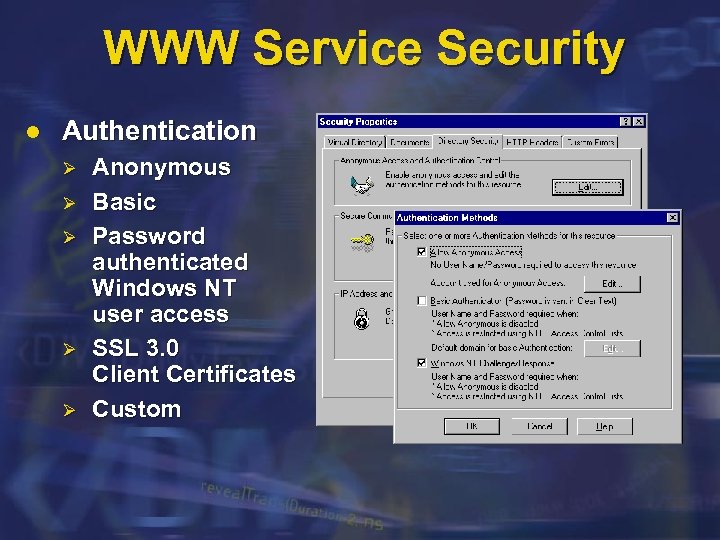
Task: Close the Security Properties window
Action: pyautogui.click(x=639, y=122)
